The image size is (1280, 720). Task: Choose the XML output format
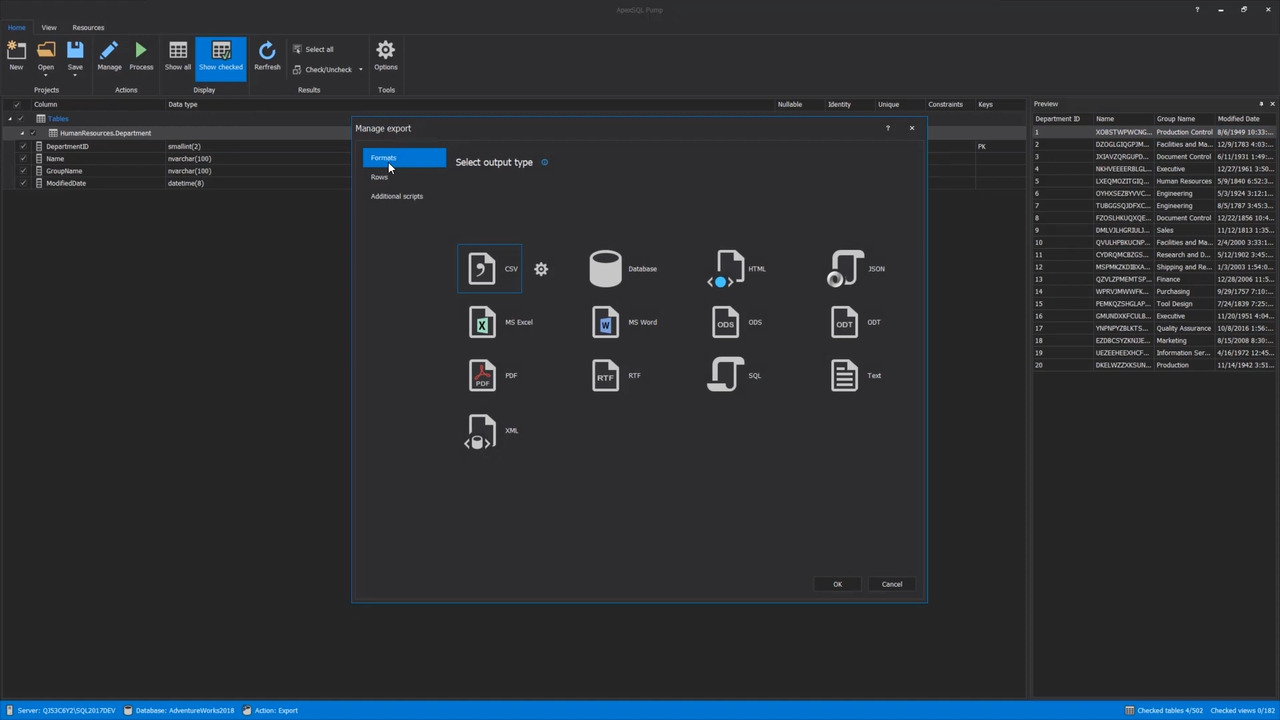point(483,432)
